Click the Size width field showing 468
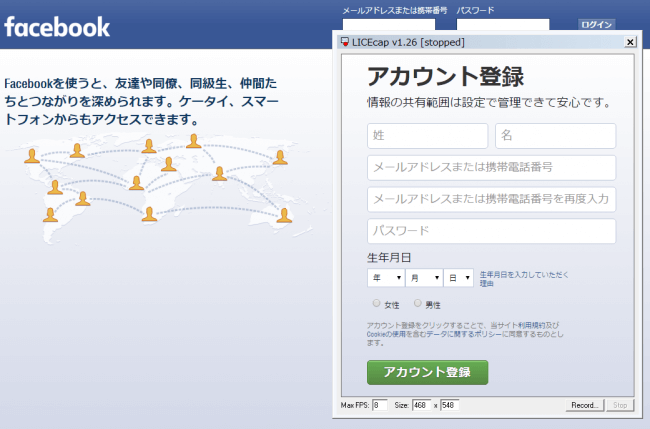This screenshot has width=650, height=429. pyautogui.click(x=421, y=405)
